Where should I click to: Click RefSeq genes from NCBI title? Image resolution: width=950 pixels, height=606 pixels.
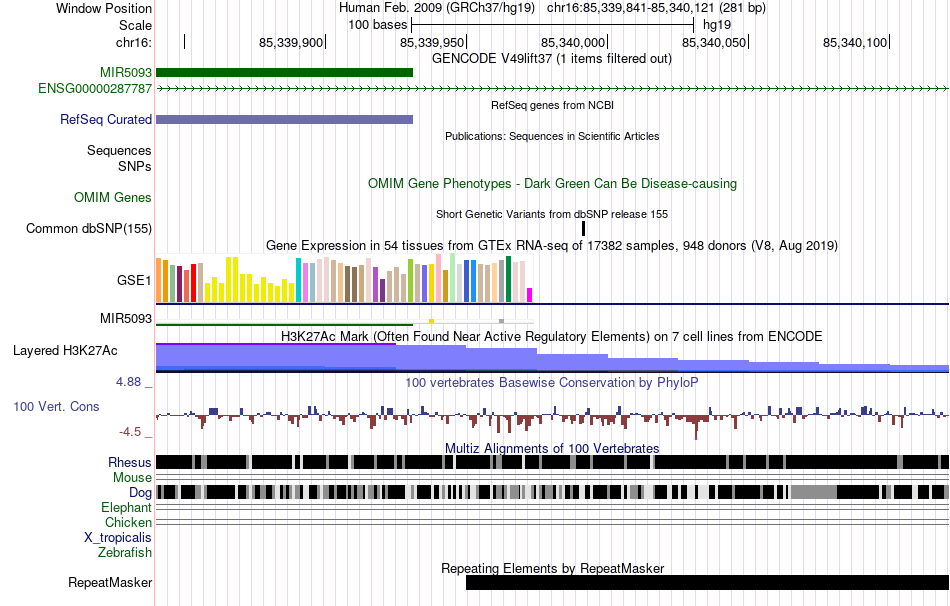(552, 105)
